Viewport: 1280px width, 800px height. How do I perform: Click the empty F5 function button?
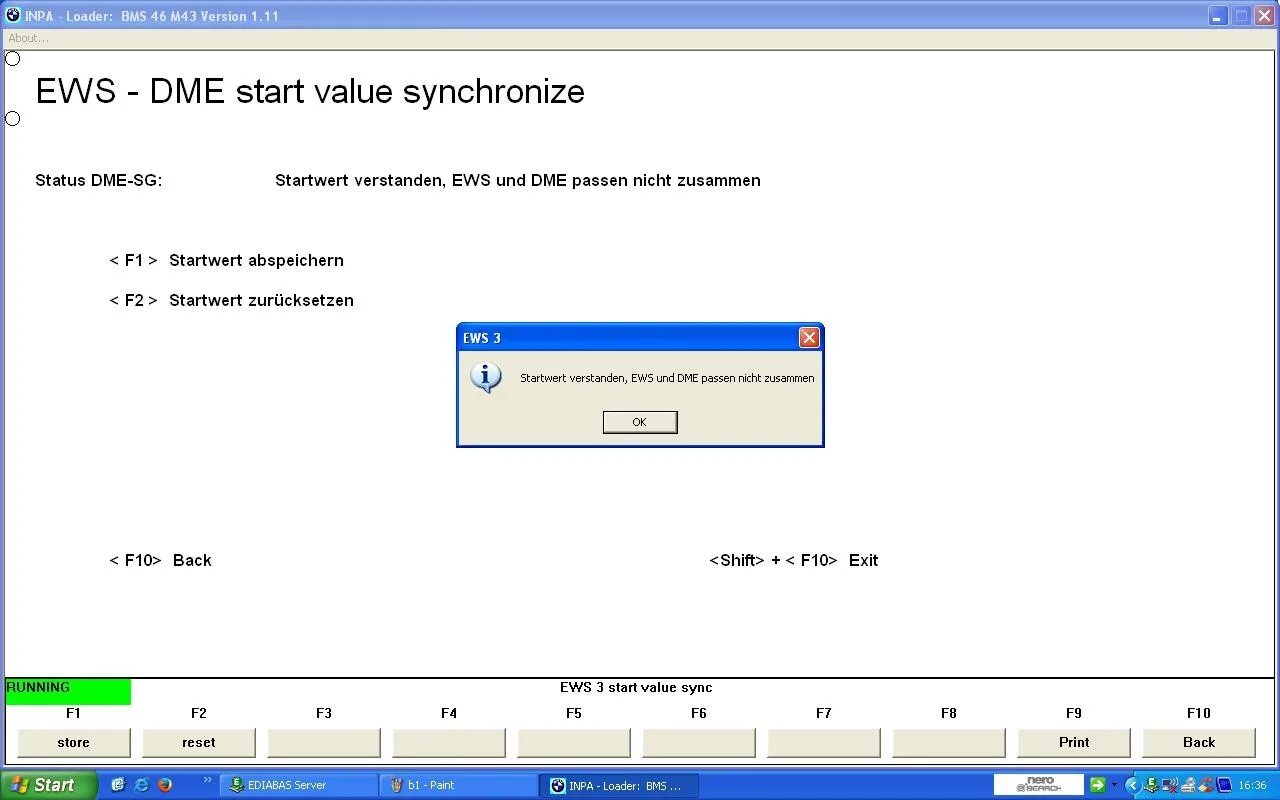(x=574, y=742)
